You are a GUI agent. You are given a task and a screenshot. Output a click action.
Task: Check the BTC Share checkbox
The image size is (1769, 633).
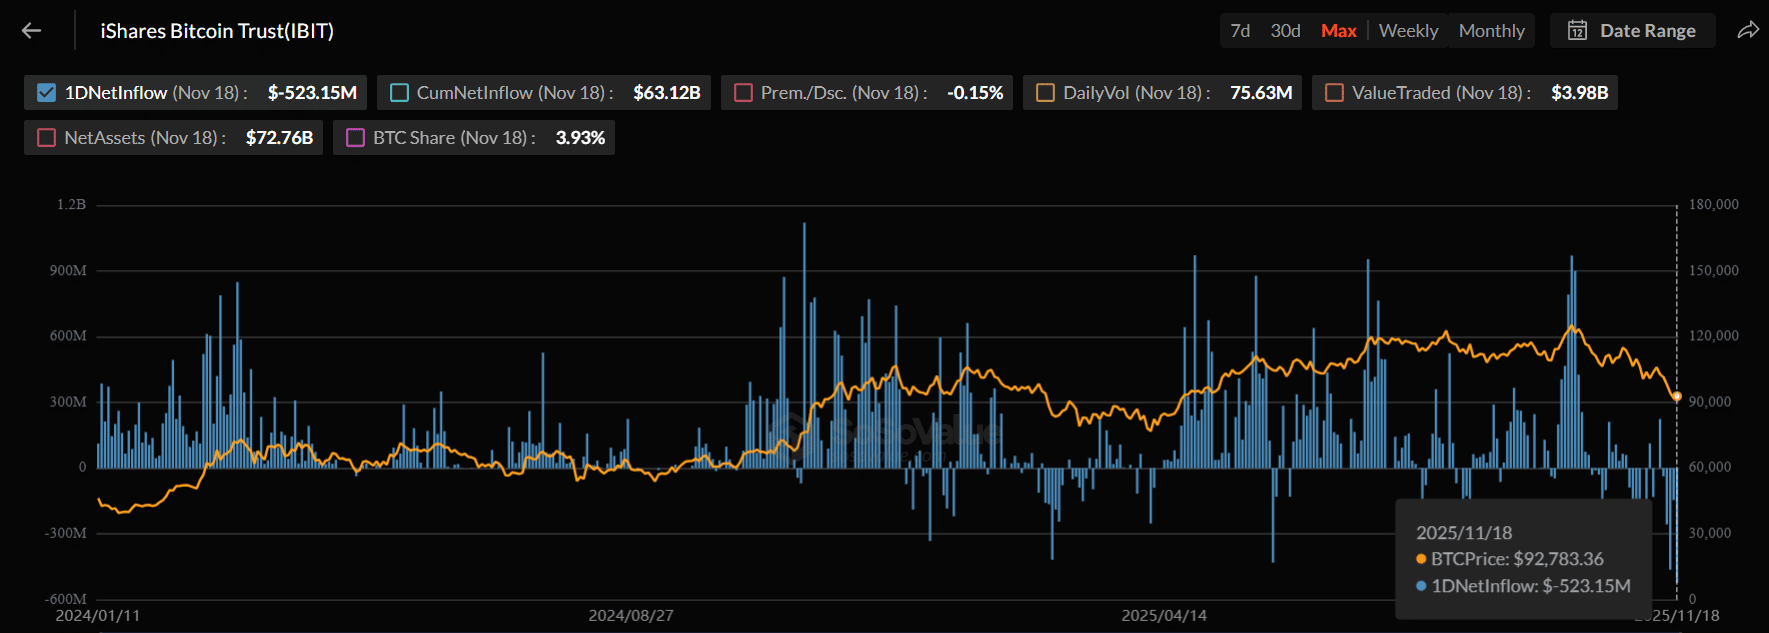[x=355, y=138]
